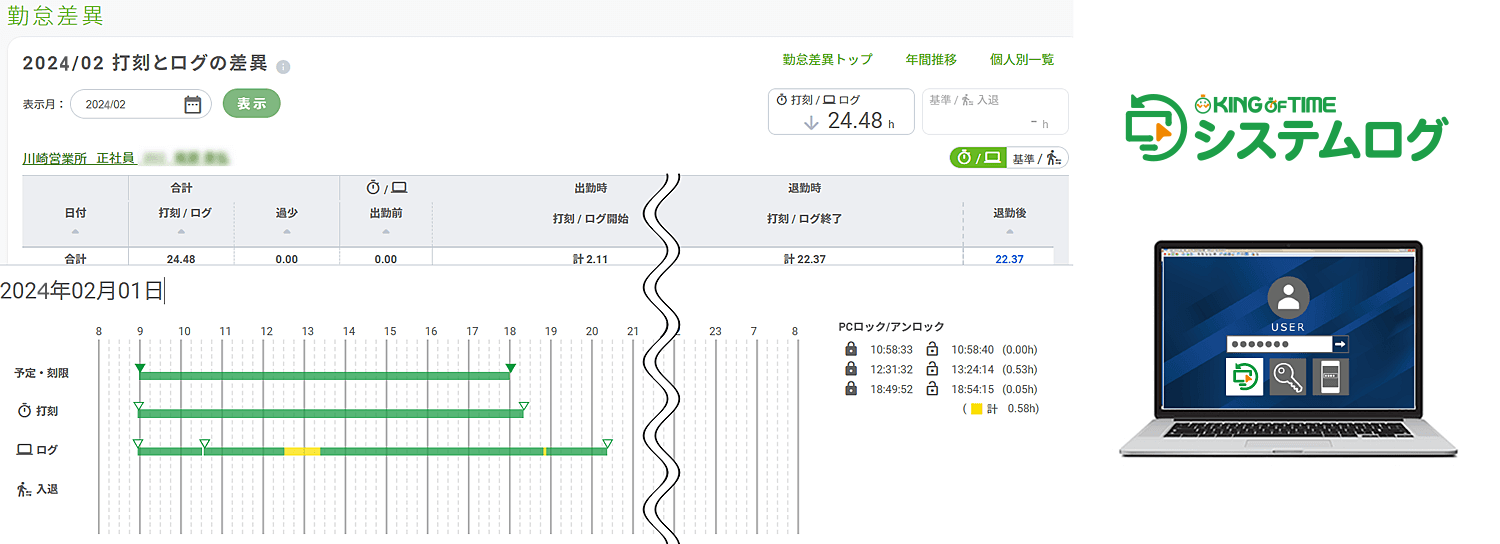
Task: Open the 年間推移 tab link
Action: pos(931,60)
